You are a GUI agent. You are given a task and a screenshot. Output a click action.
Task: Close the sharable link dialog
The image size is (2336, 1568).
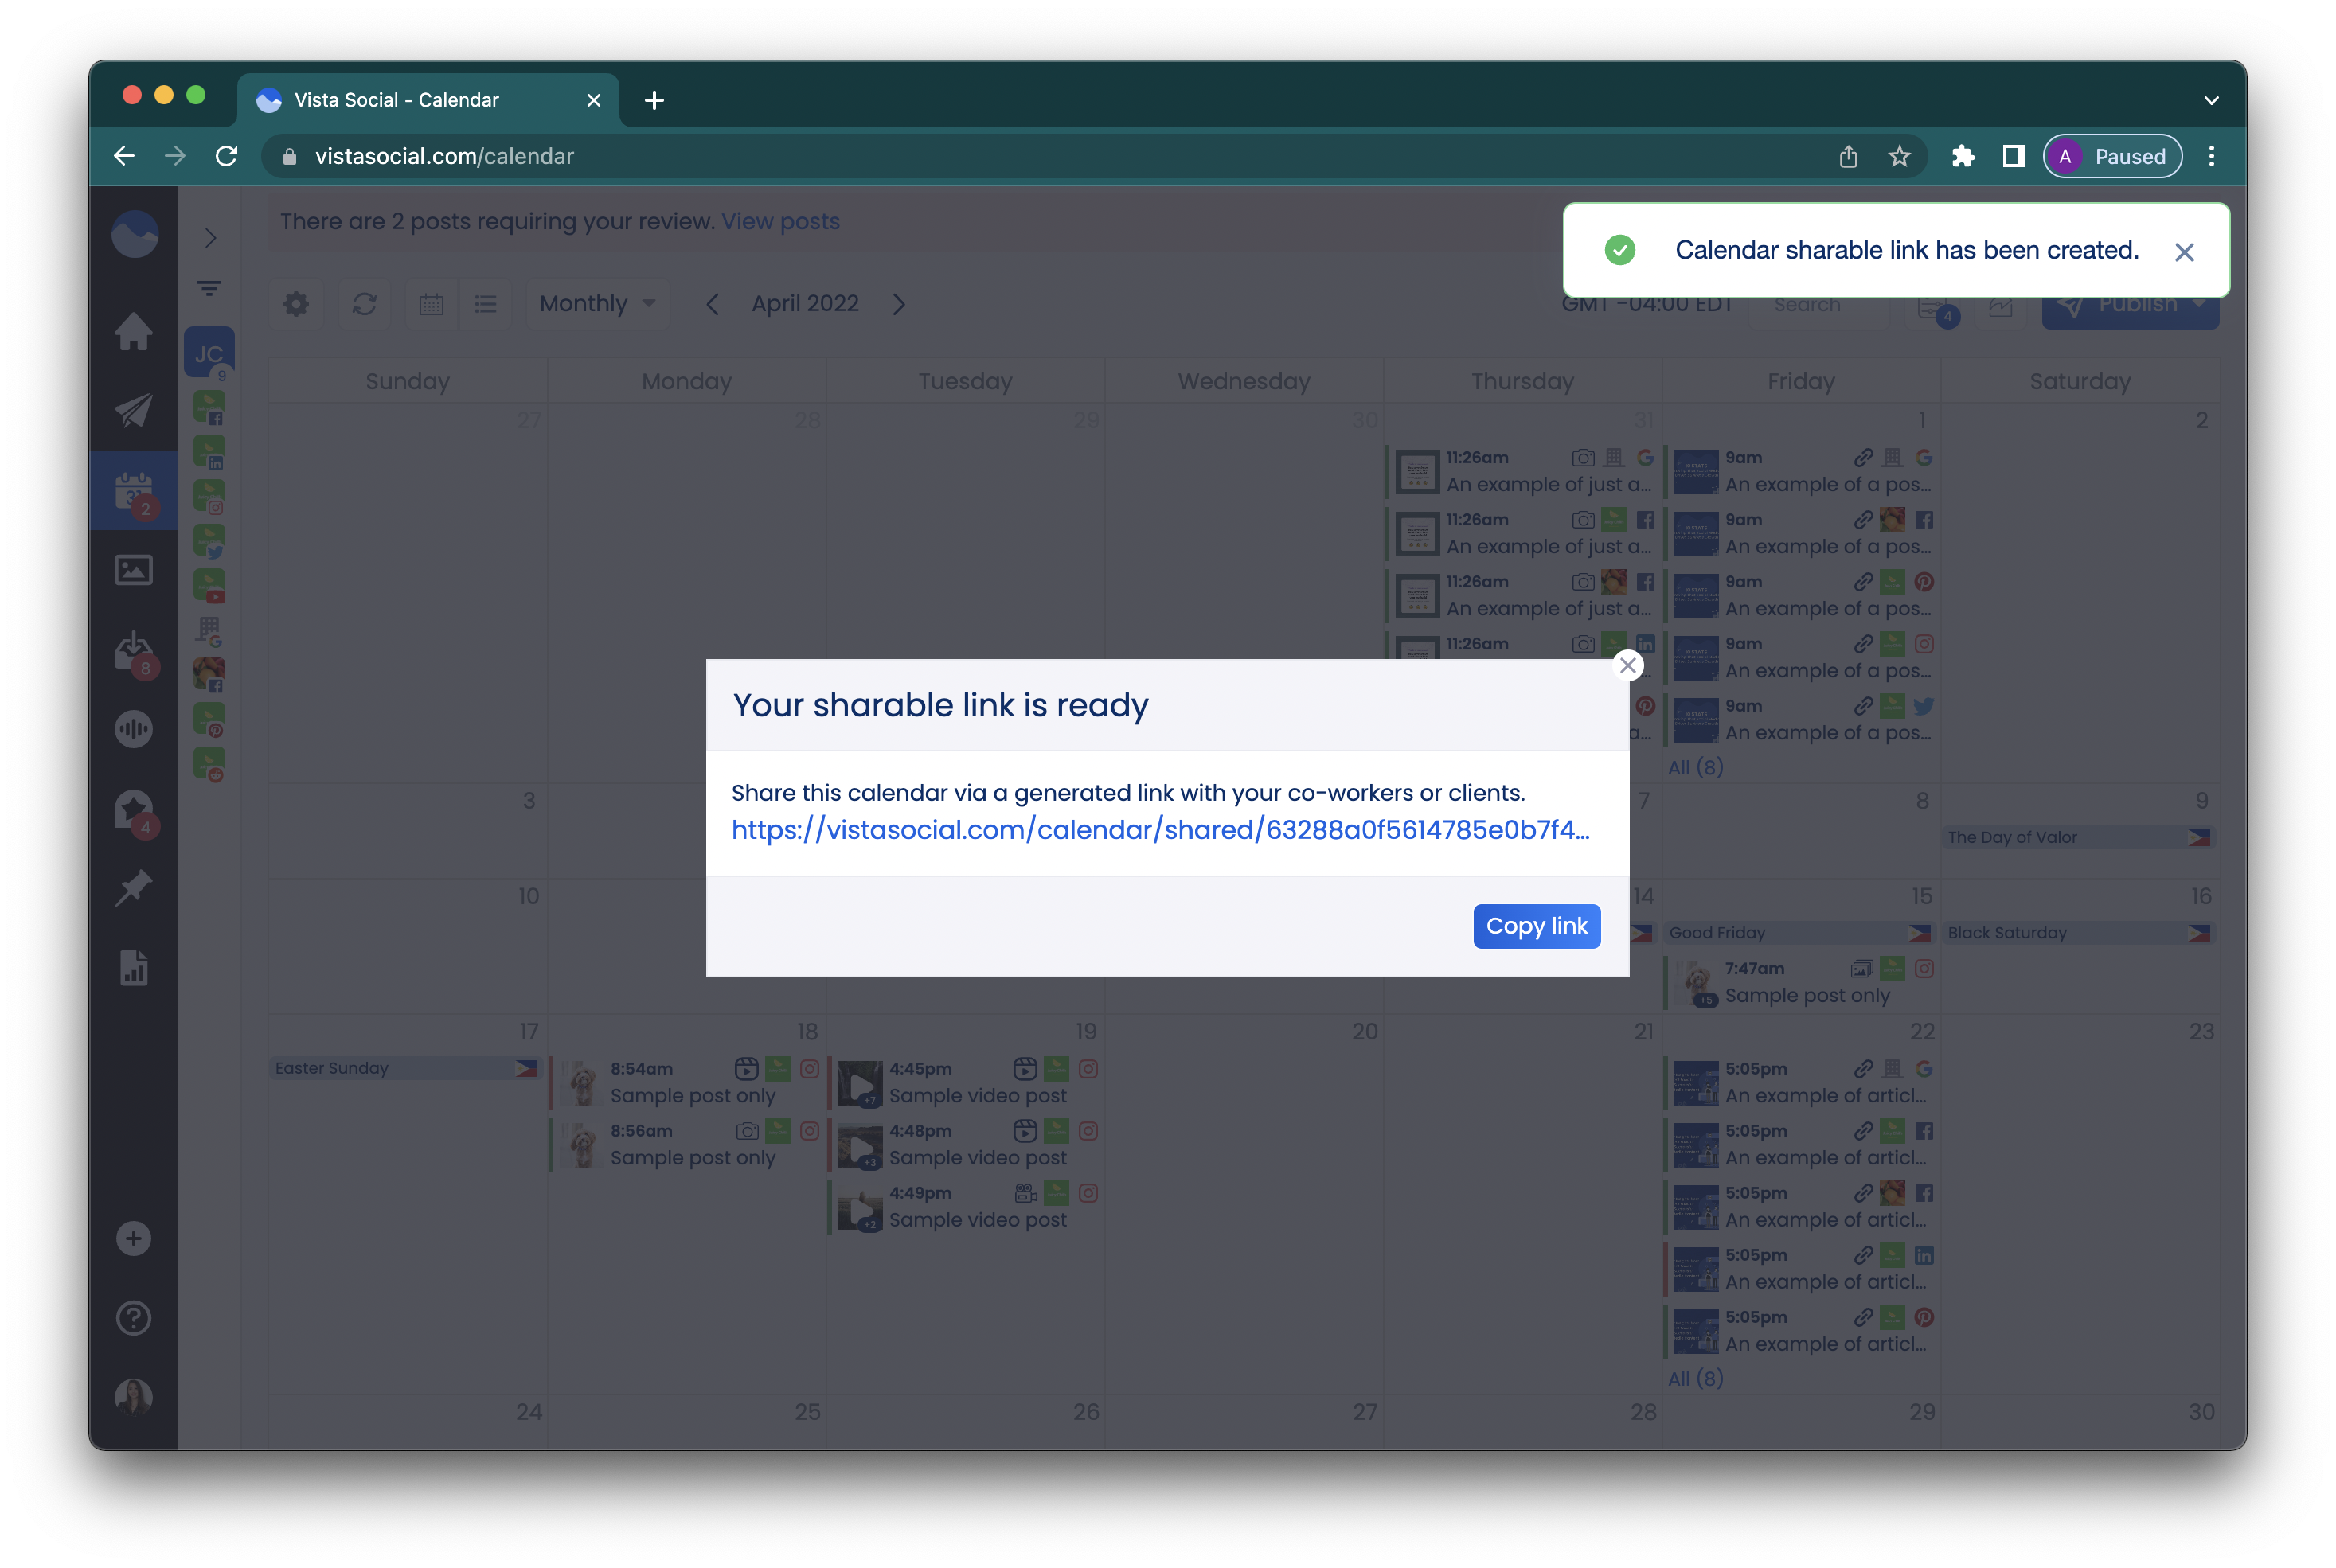click(1628, 665)
